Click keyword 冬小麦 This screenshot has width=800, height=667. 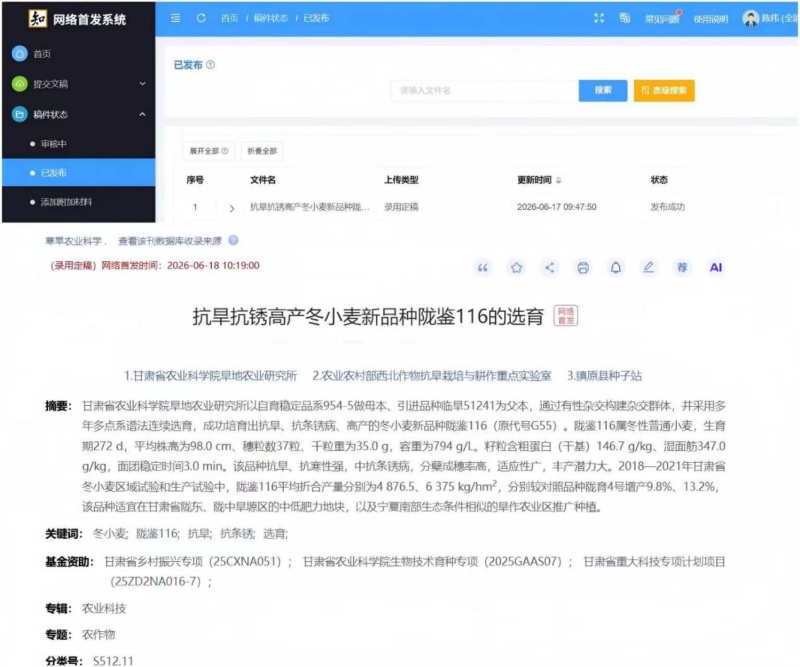[110, 534]
